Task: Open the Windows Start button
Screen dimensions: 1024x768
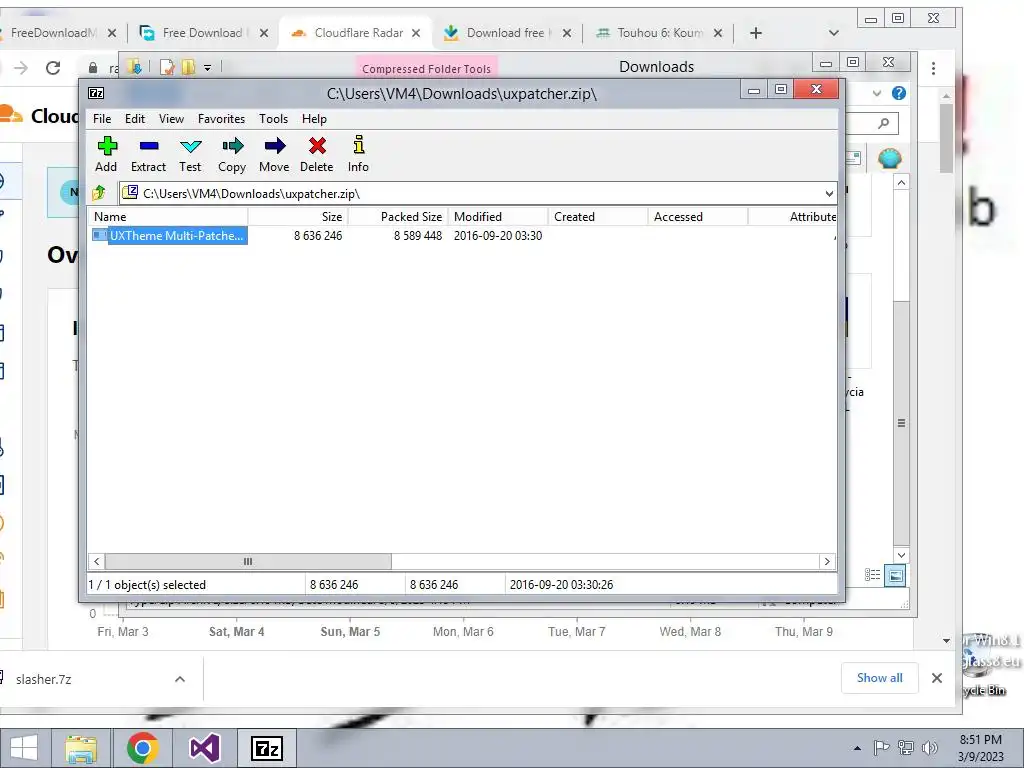Action: pyautogui.click(x=24, y=748)
